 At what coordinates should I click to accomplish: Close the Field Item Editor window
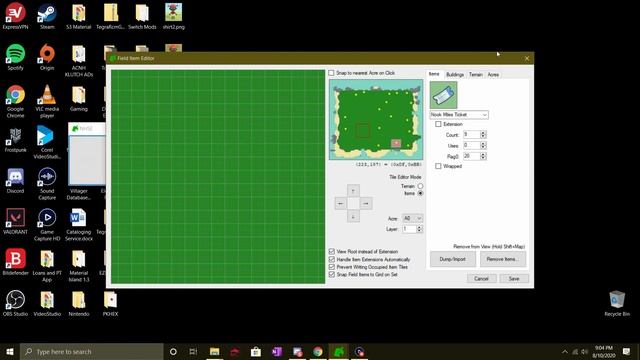coord(527,58)
